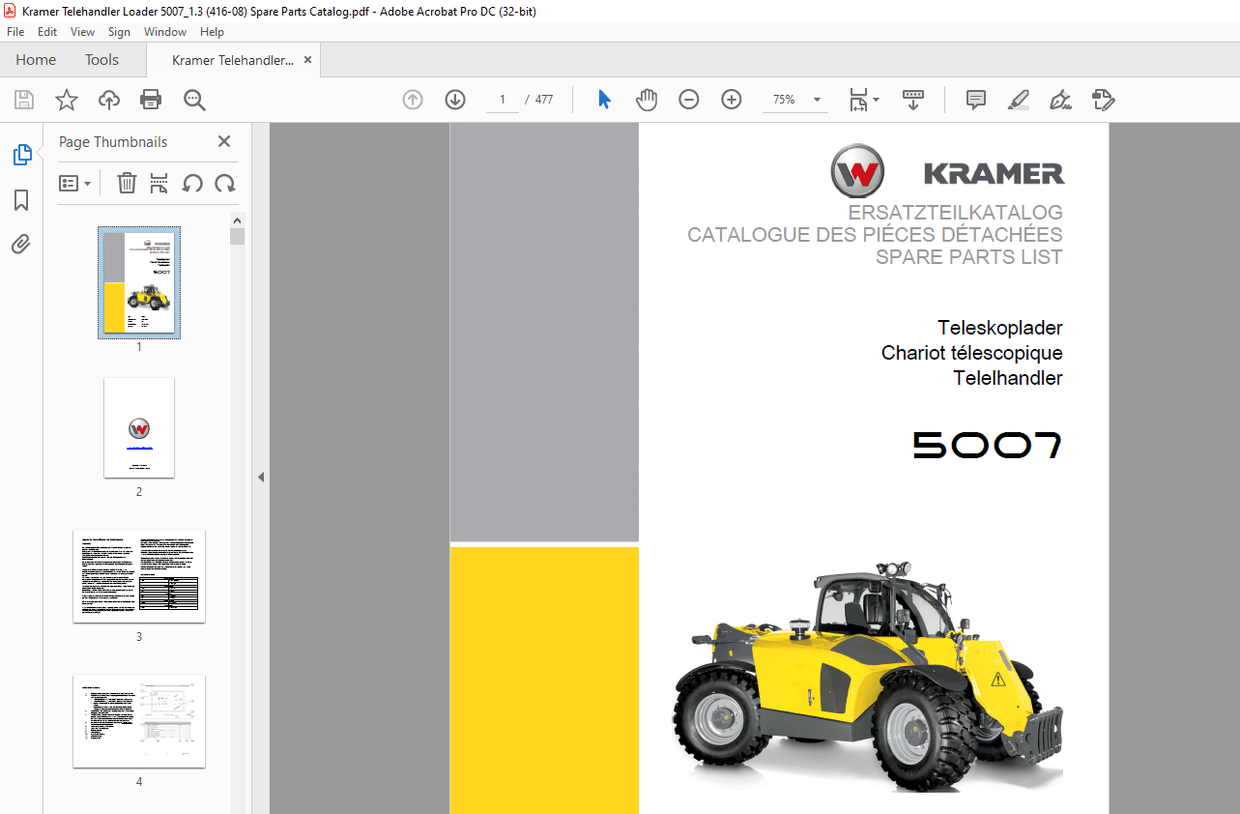Rotate page clockwise in thumbnails toolbar

click(x=225, y=183)
